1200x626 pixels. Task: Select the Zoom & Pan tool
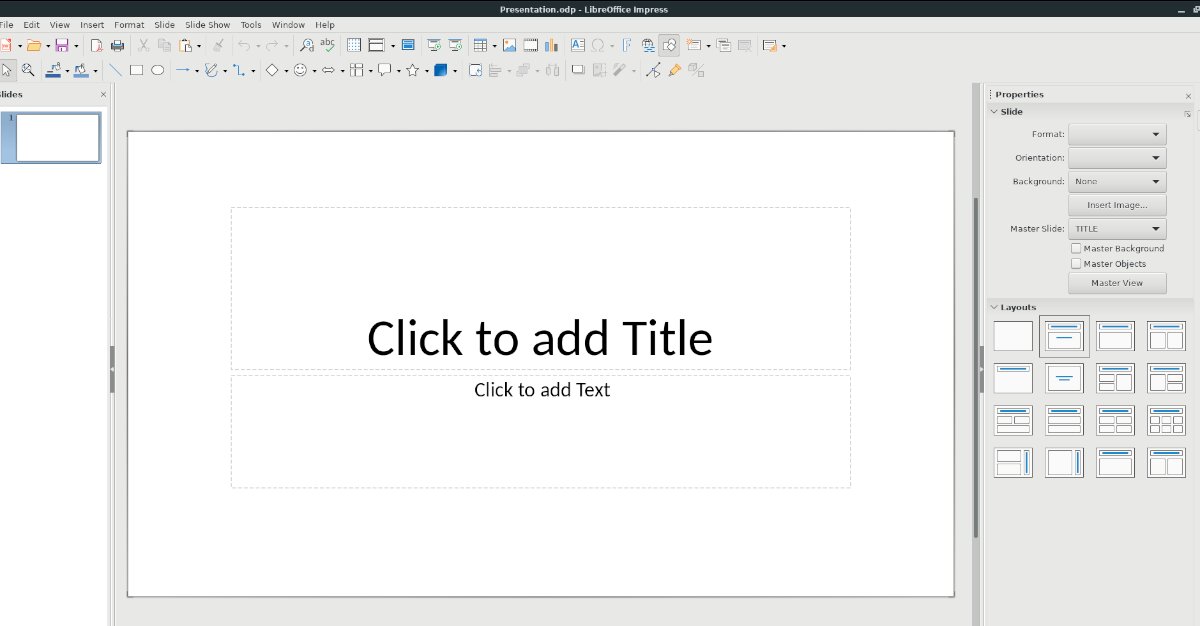[x=28, y=70]
